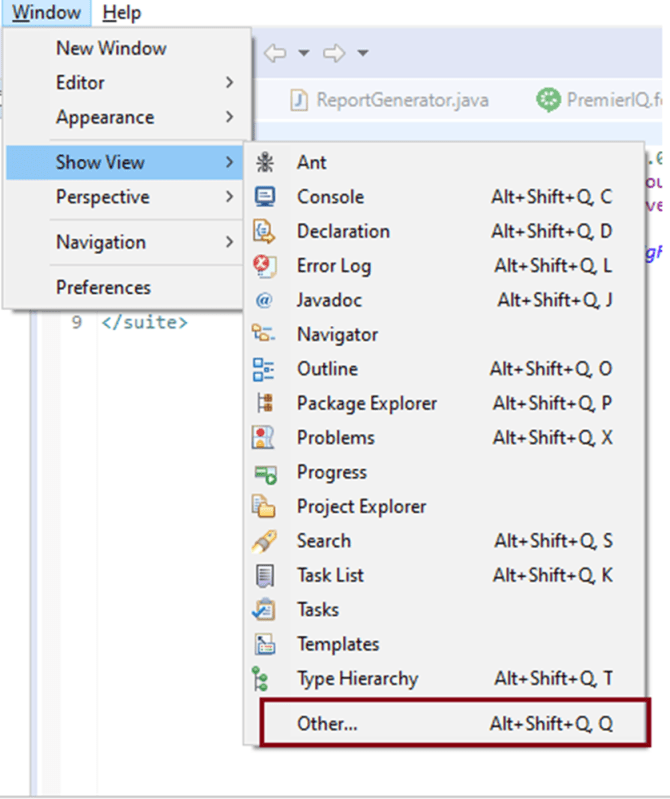The width and height of the screenshot is (670, 799).
Task: Click the Search flashlight icon
Action: 265,541
